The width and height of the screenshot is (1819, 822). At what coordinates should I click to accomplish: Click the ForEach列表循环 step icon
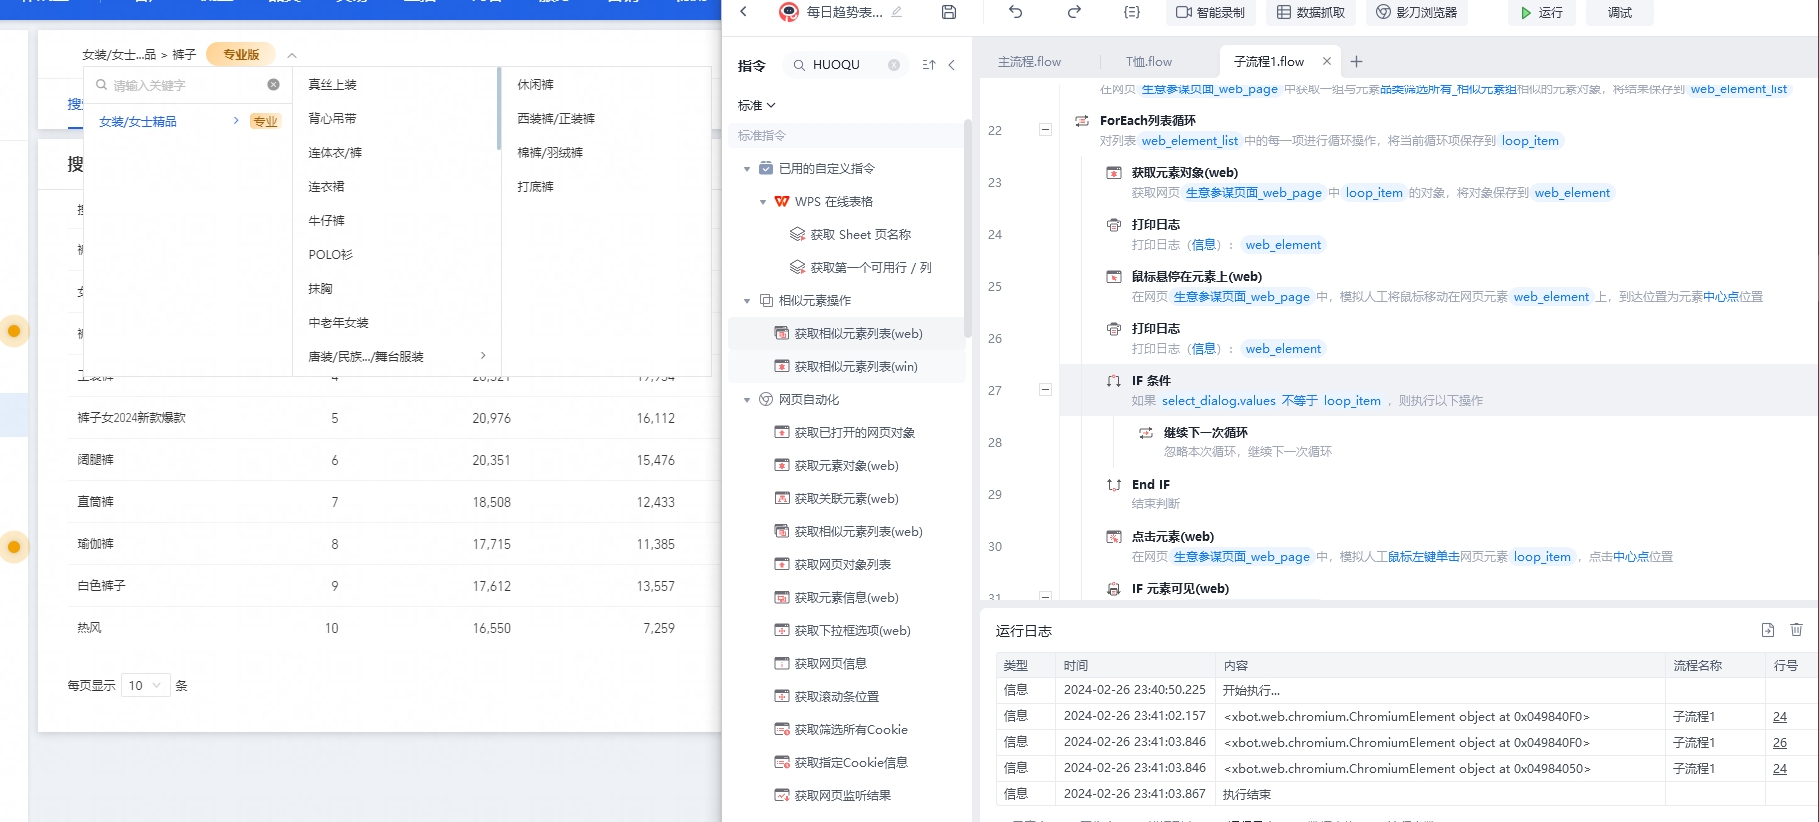pos(1082,121)
